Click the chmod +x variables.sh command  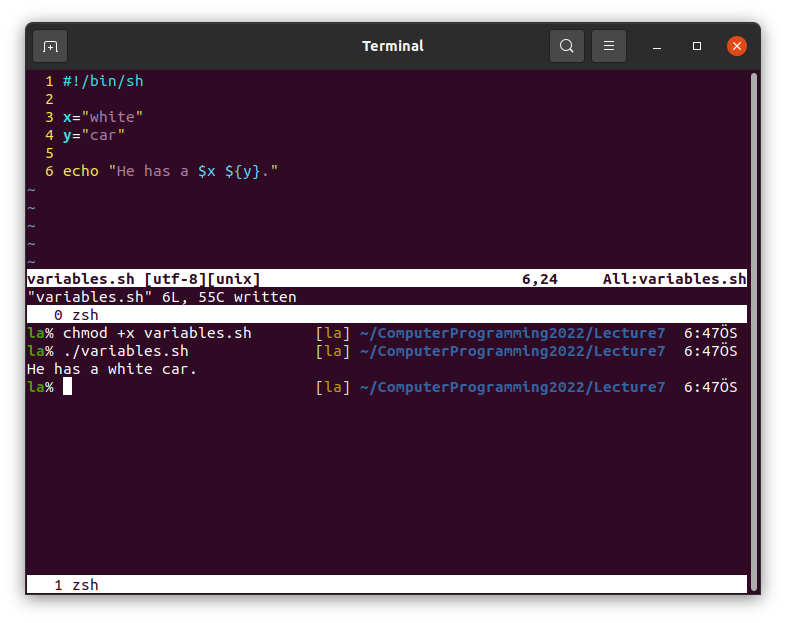157,333
